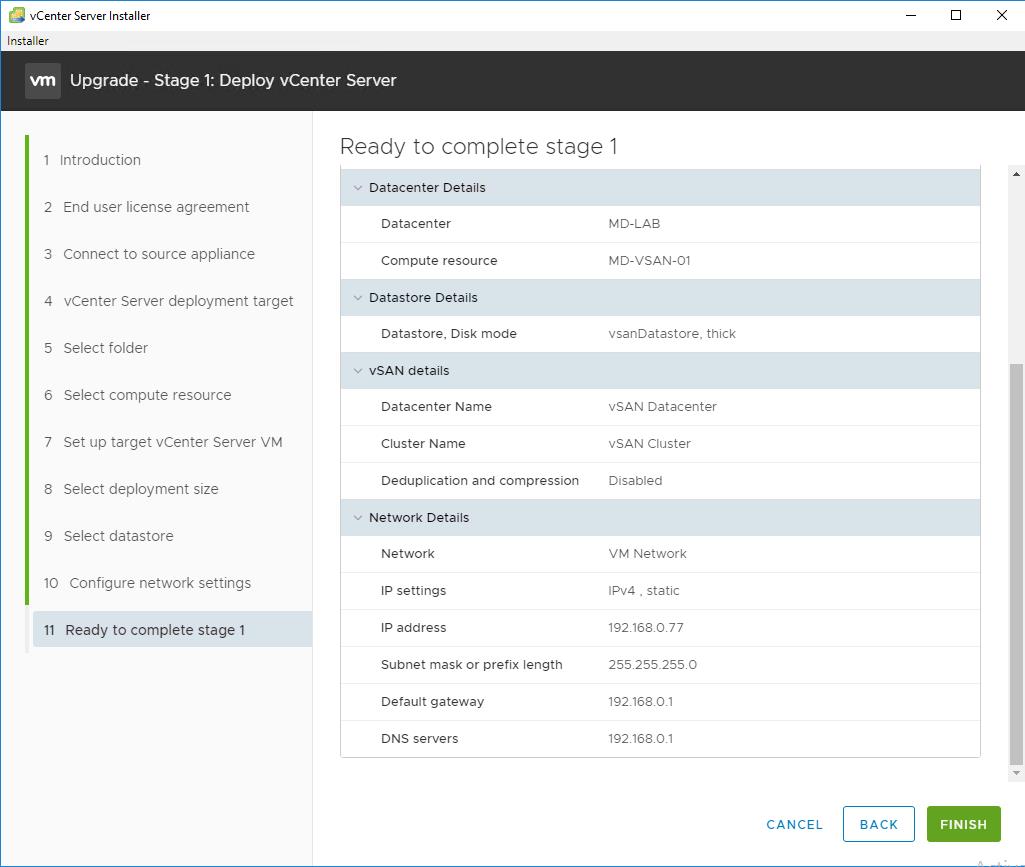Viewport: 1025px width, 867px height.
Task: Click the VM Network value
Action: (x=647, y=554)
